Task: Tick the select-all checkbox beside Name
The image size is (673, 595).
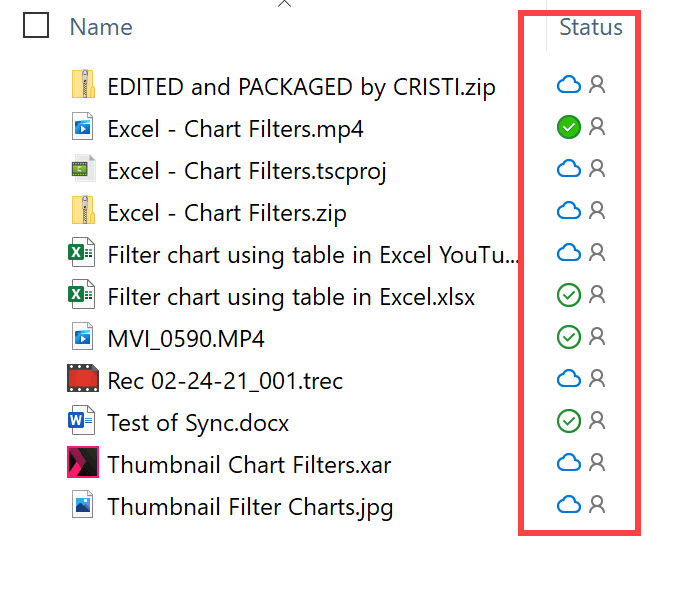Action: tap(36, 25)
